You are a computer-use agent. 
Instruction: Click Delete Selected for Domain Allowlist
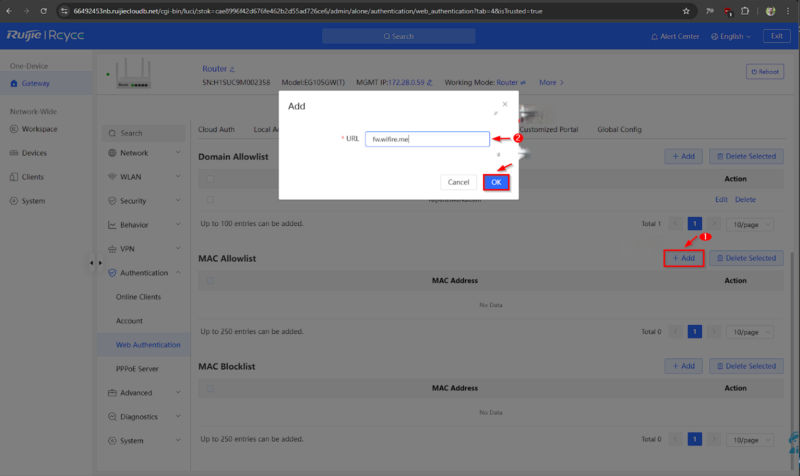coord(746,157)
